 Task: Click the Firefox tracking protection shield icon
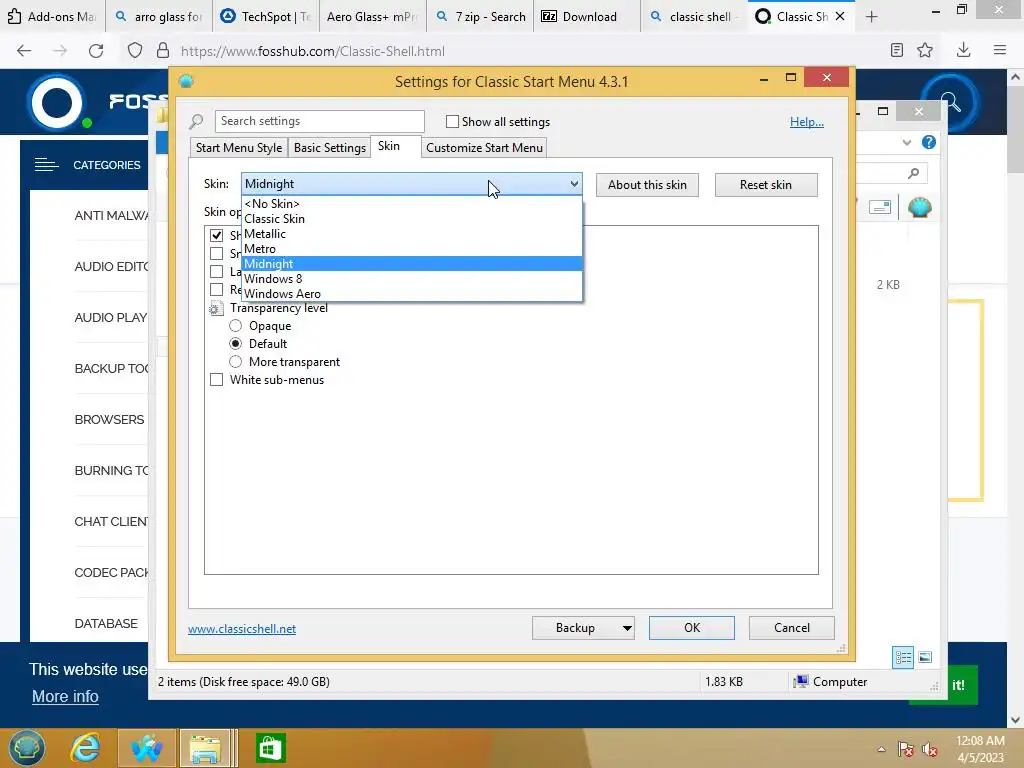coord(135,51)
